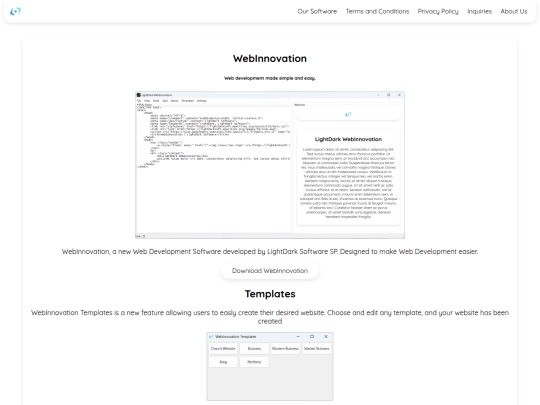Image resolution: width=540 pixels, height=405 pixels.
Task: Click the paragraph starting 'WebInnovation, a new Web Development Software'
Action: pyautogui.click(x=270, y=252)
